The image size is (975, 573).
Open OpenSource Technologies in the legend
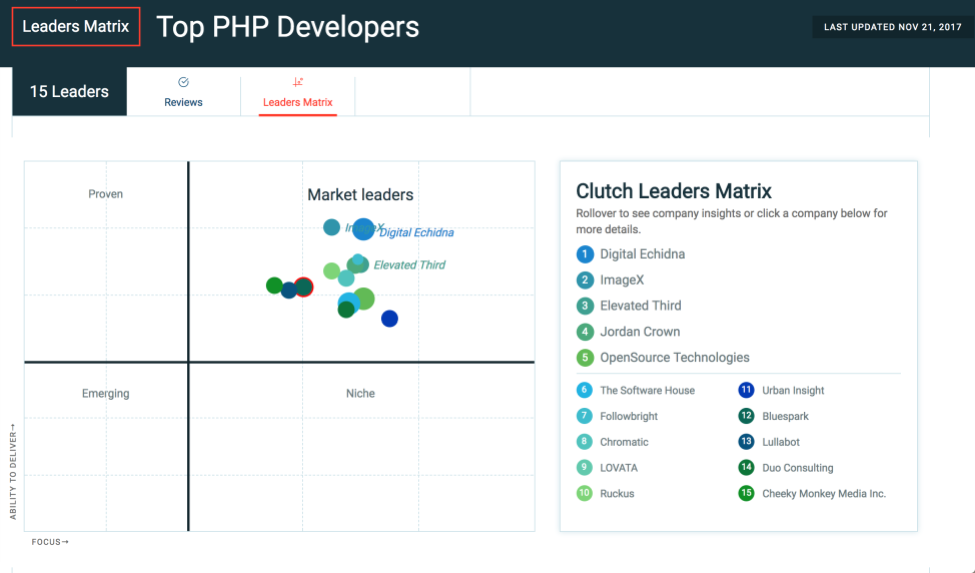click(x=675, y=357)
